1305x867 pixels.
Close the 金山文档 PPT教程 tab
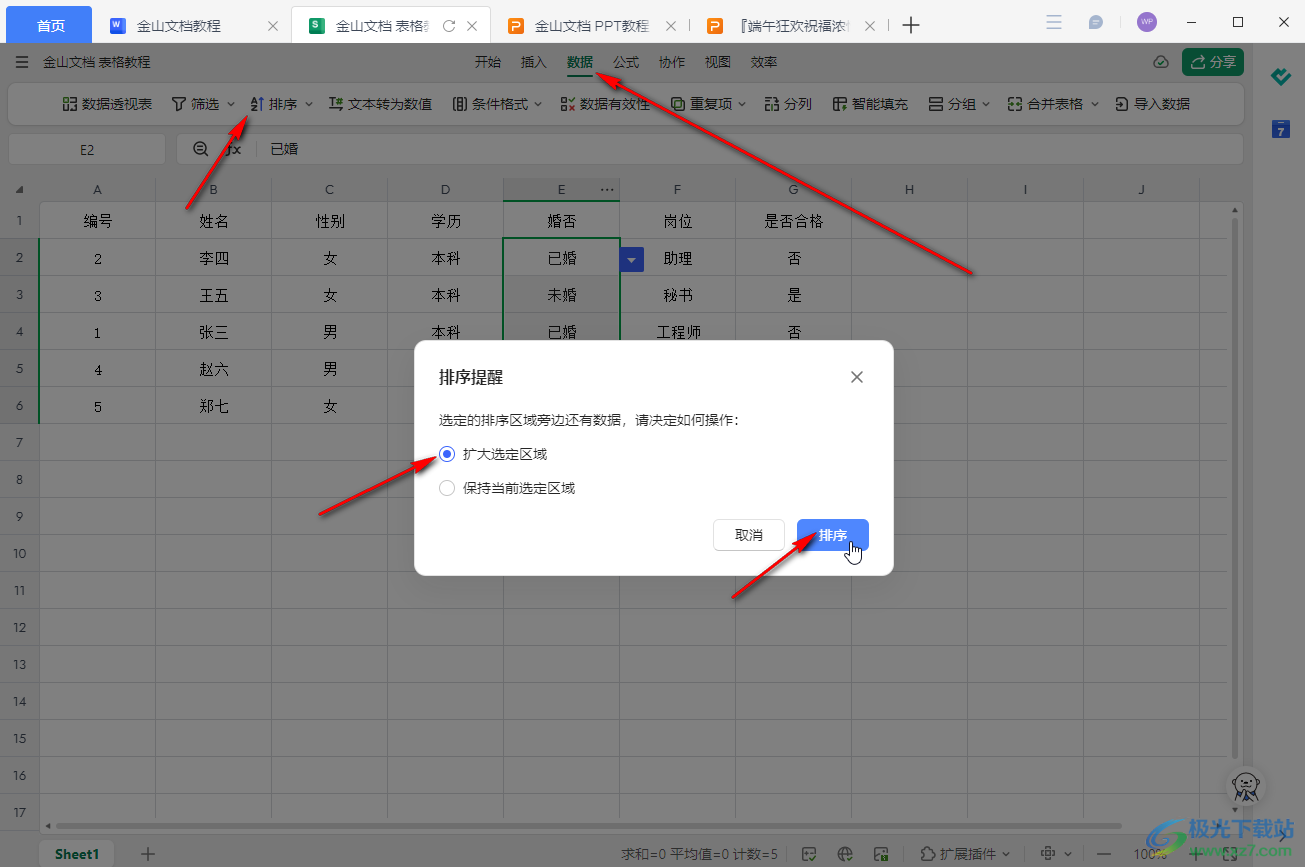pos(672,26)
